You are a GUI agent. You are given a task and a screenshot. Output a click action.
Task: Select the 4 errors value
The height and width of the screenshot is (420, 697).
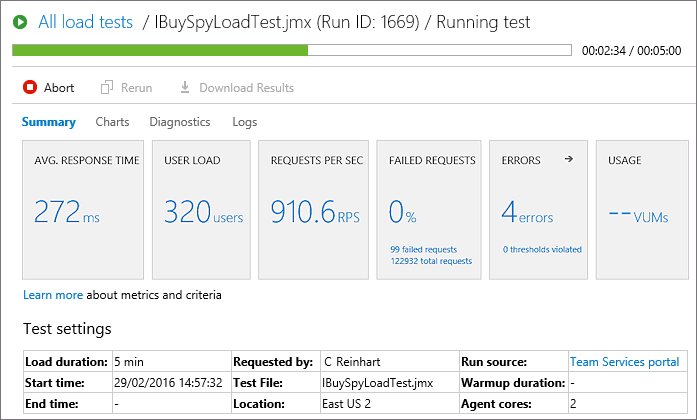tap(527, 212)
